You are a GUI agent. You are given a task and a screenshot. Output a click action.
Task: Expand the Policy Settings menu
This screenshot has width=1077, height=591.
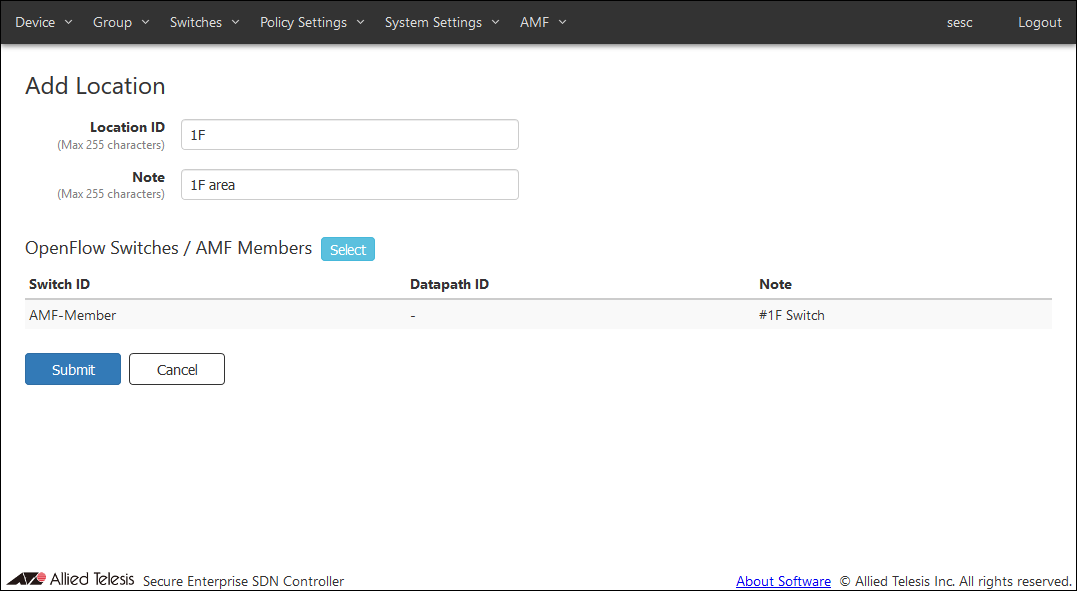coord(312,22)
